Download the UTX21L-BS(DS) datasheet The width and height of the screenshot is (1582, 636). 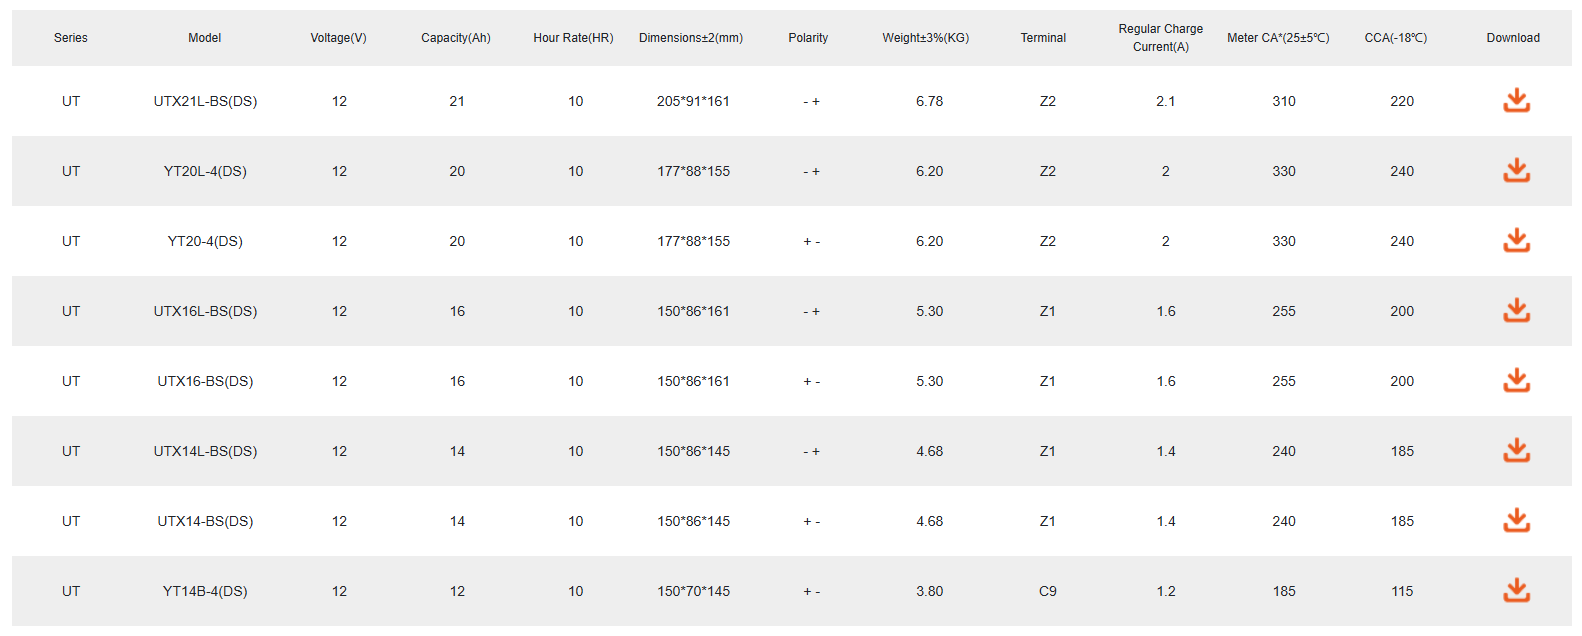[1516, 100]
